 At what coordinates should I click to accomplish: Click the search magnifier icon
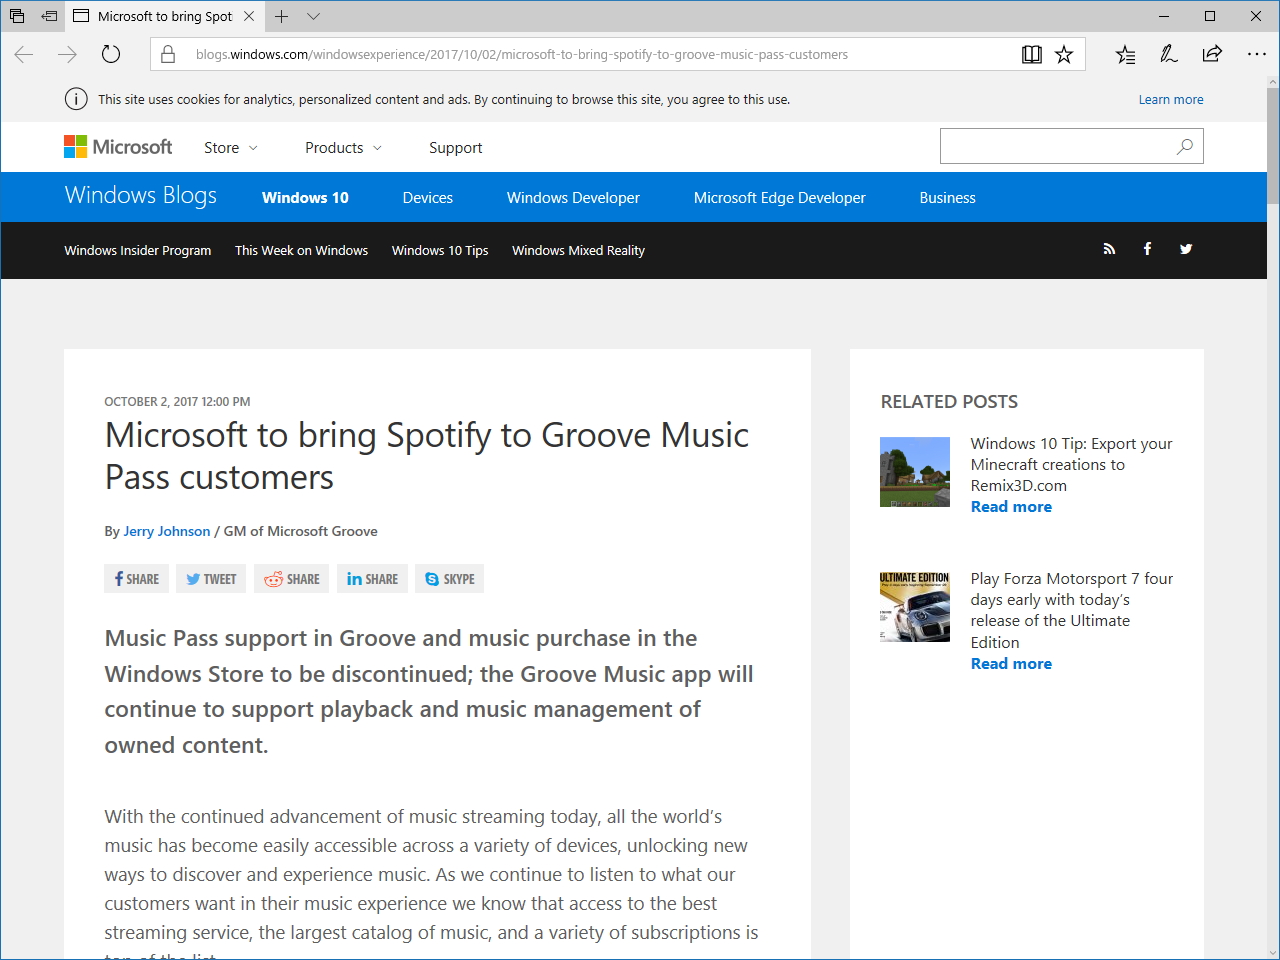pyautogui.click(x=1185, y=146)
